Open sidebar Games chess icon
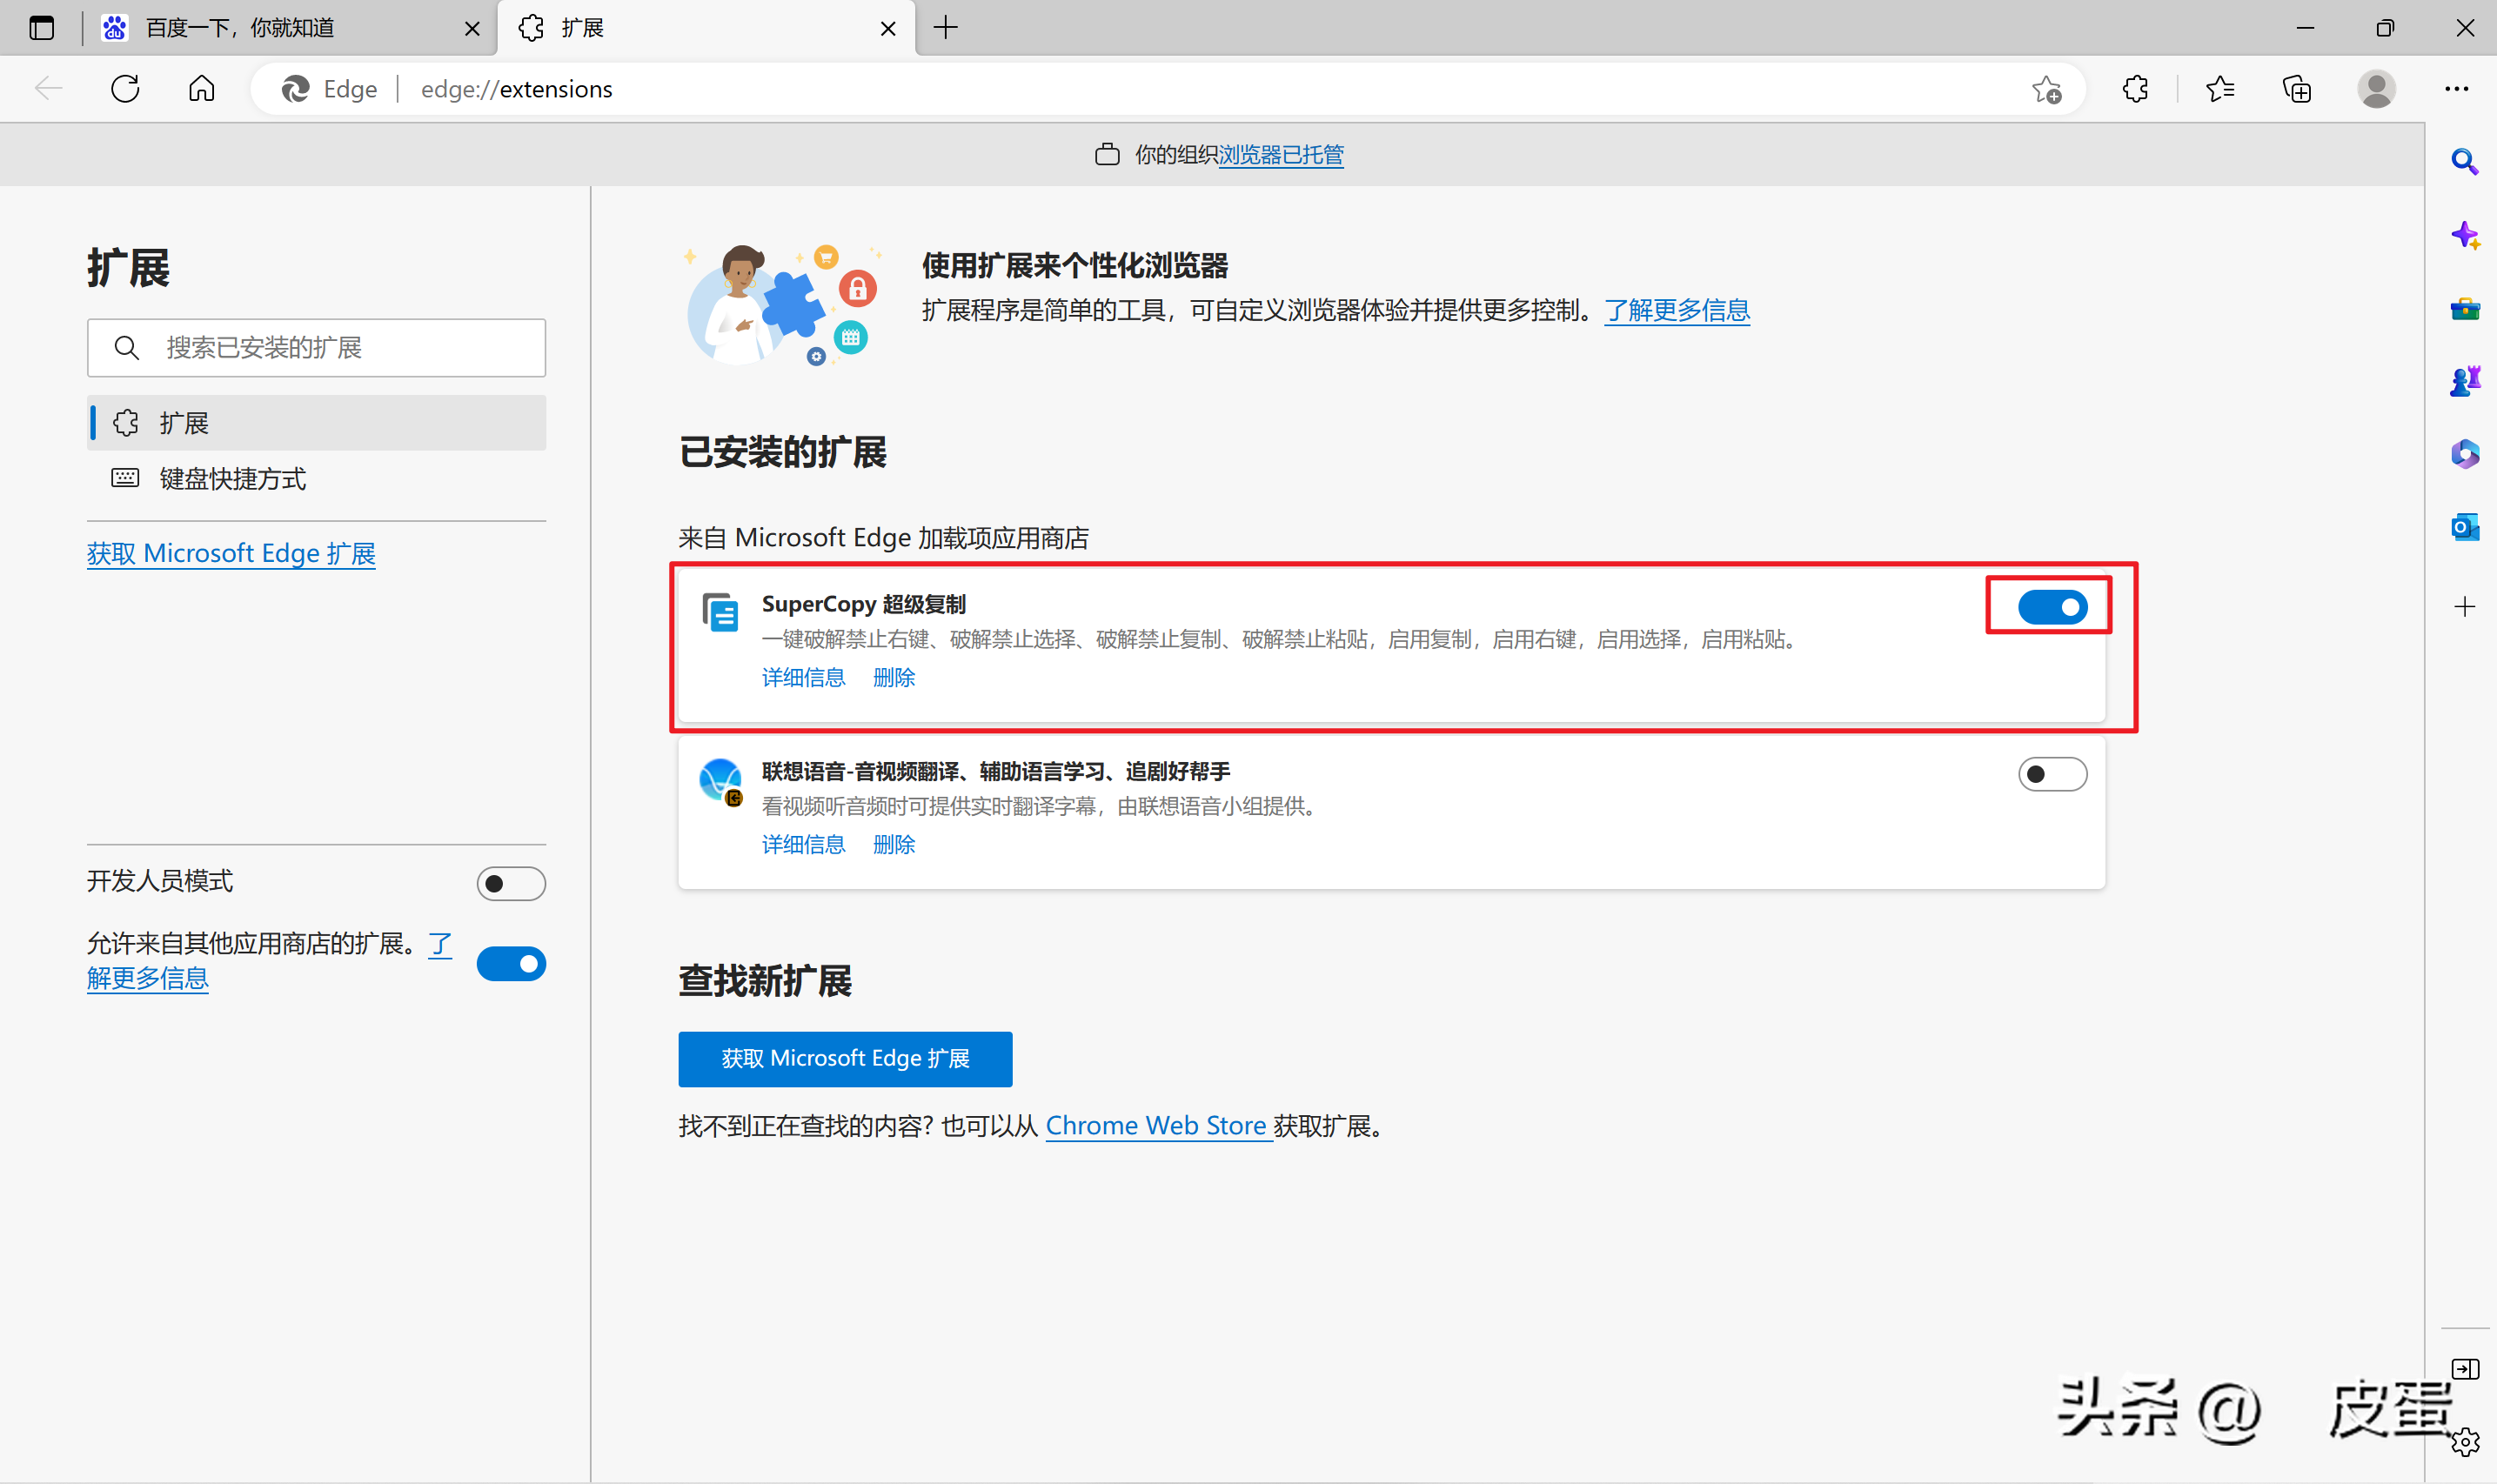The width and height of the screenshot is (2497, 1484). point(2464,381)
